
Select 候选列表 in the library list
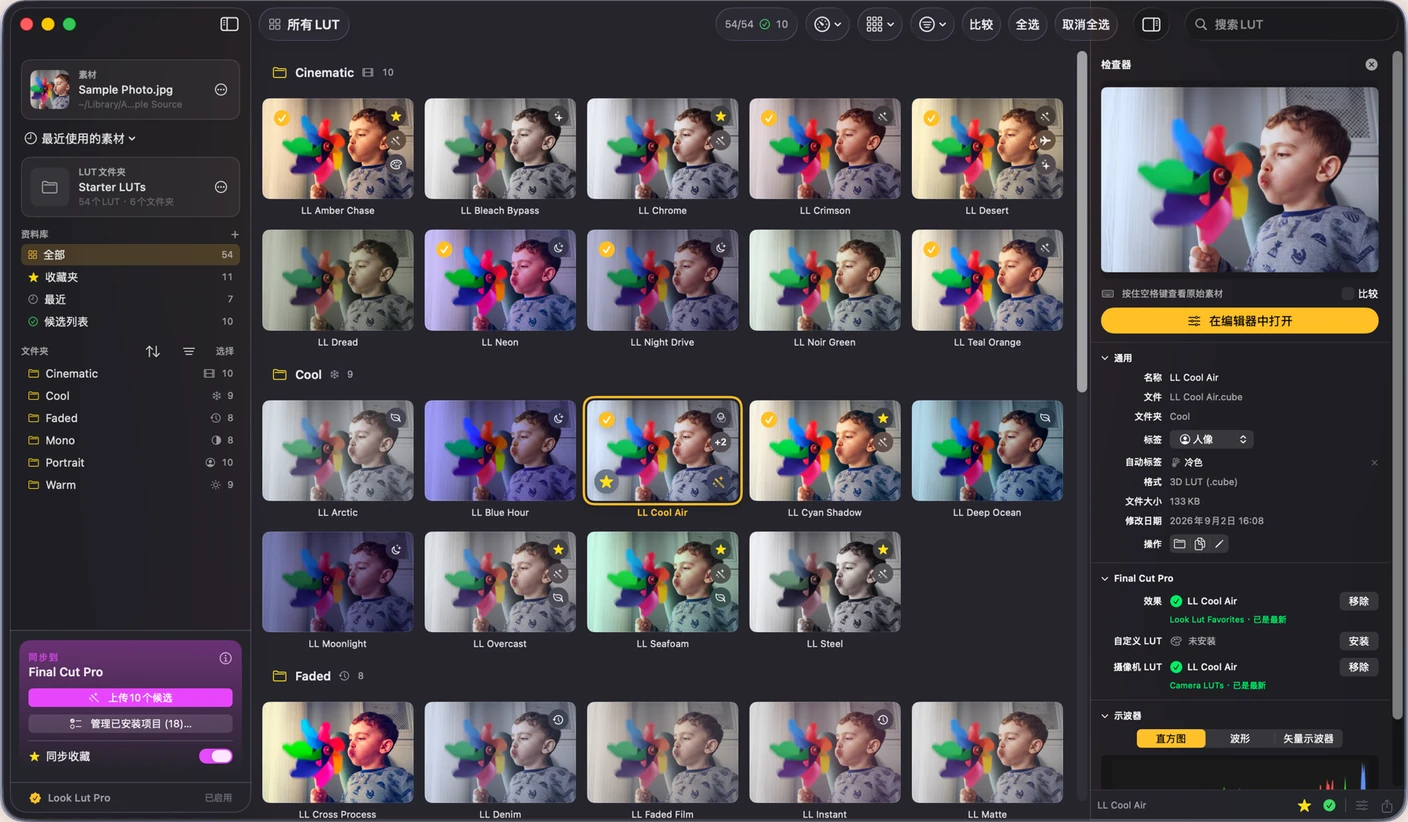tap(130, 321)
